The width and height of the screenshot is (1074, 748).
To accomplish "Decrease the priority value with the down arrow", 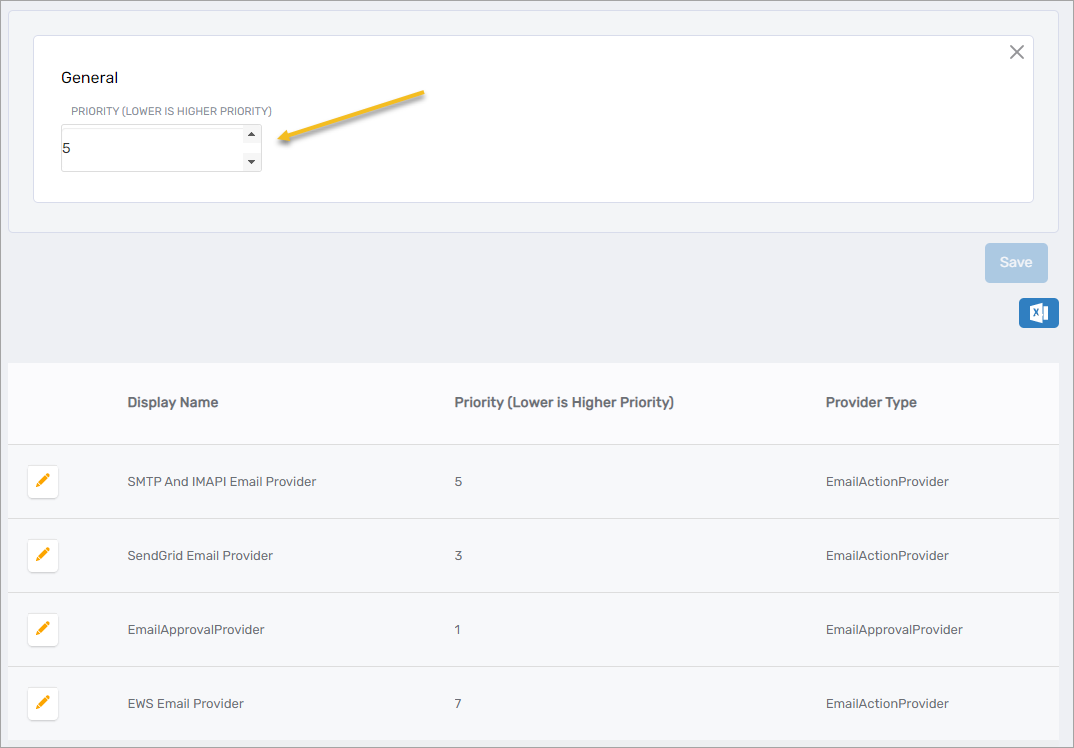I will pos(251,161).
